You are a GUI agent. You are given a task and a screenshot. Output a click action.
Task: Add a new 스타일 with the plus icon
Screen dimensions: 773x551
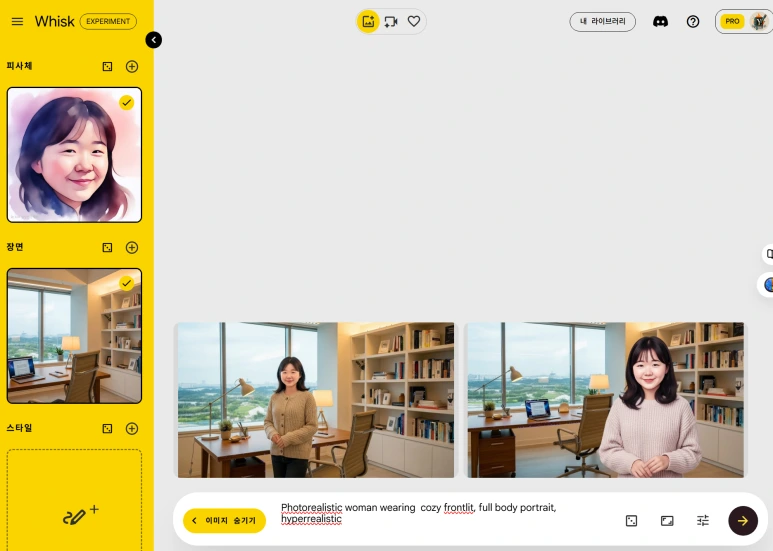point(132,429)
